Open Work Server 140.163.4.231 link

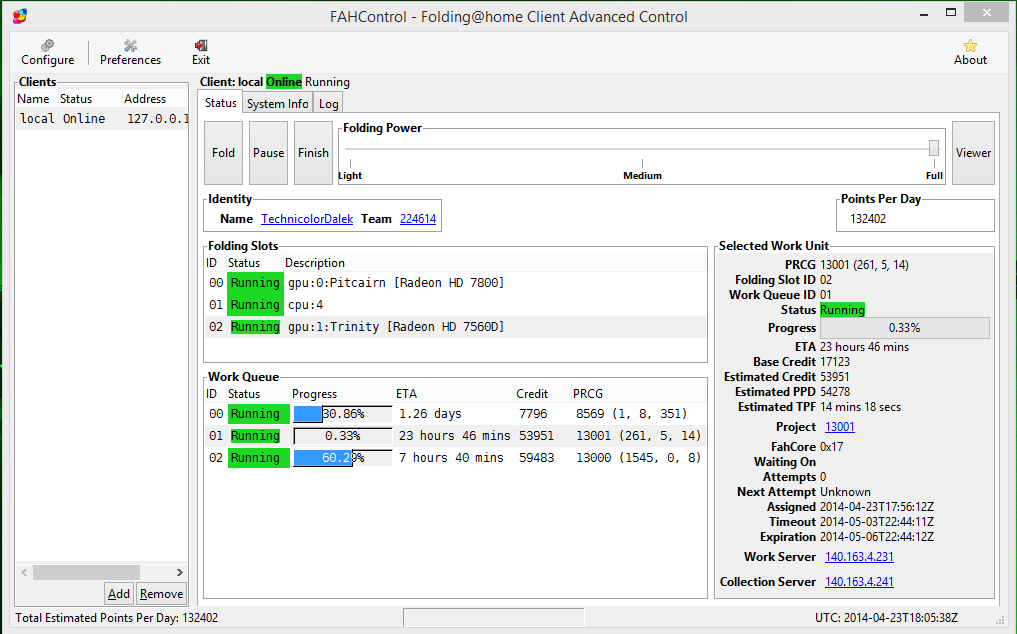859,556
